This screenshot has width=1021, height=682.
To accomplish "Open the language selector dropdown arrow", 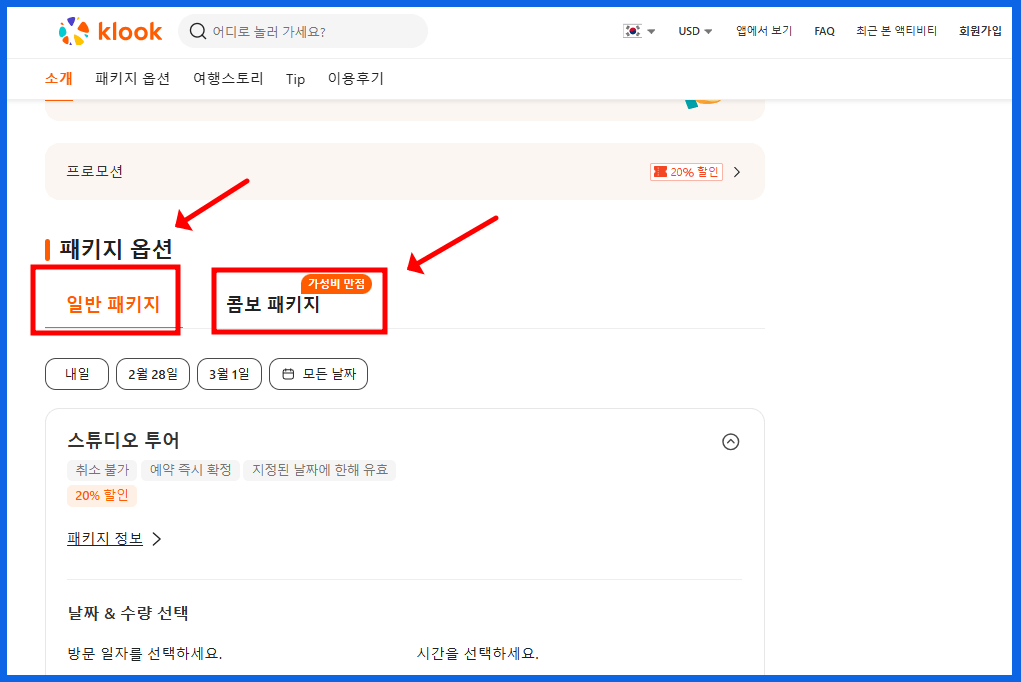I will click(649, 31).
